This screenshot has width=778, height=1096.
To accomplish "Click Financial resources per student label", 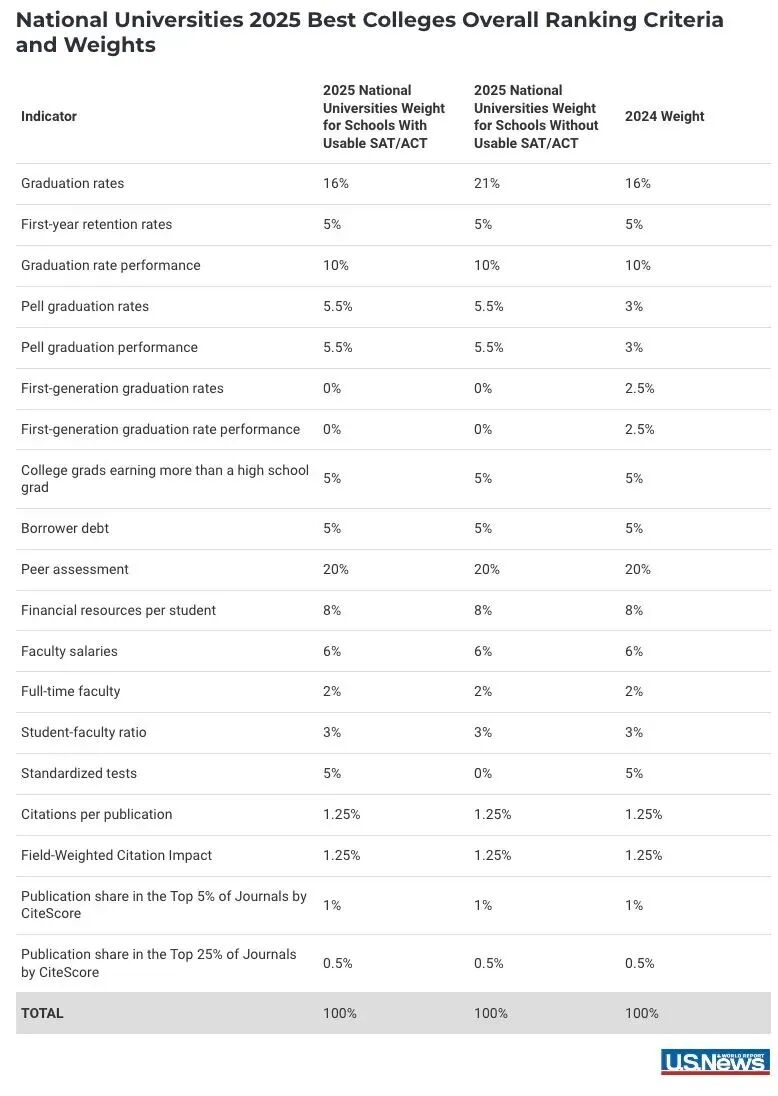I will [118, 610].
